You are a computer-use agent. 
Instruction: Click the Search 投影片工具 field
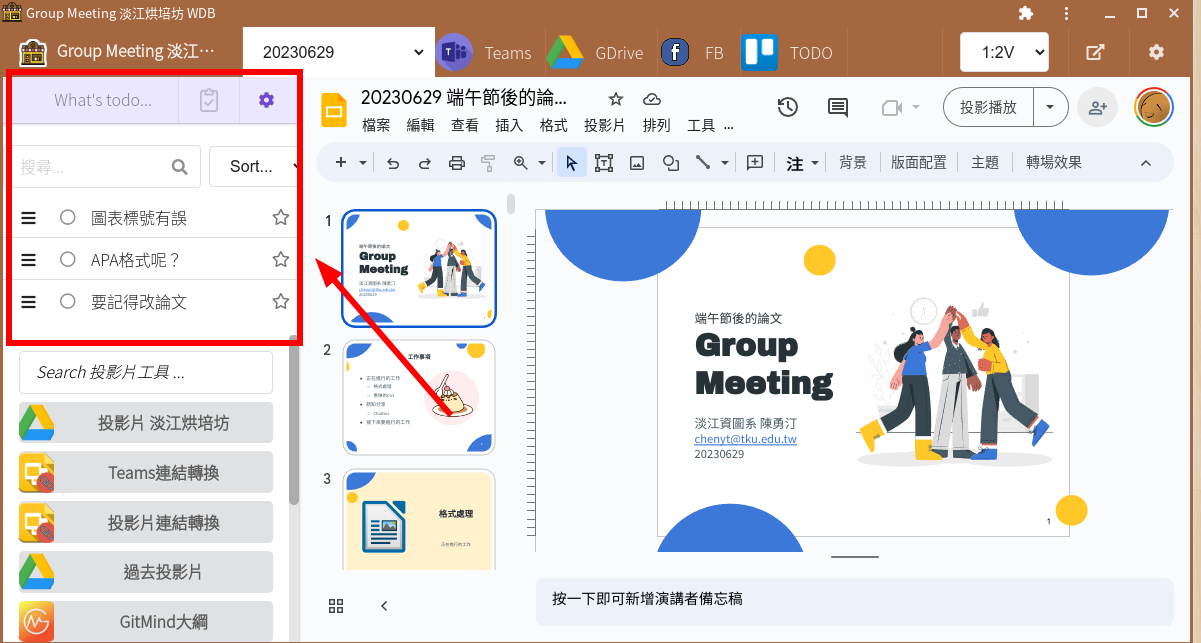coord(146,372)
